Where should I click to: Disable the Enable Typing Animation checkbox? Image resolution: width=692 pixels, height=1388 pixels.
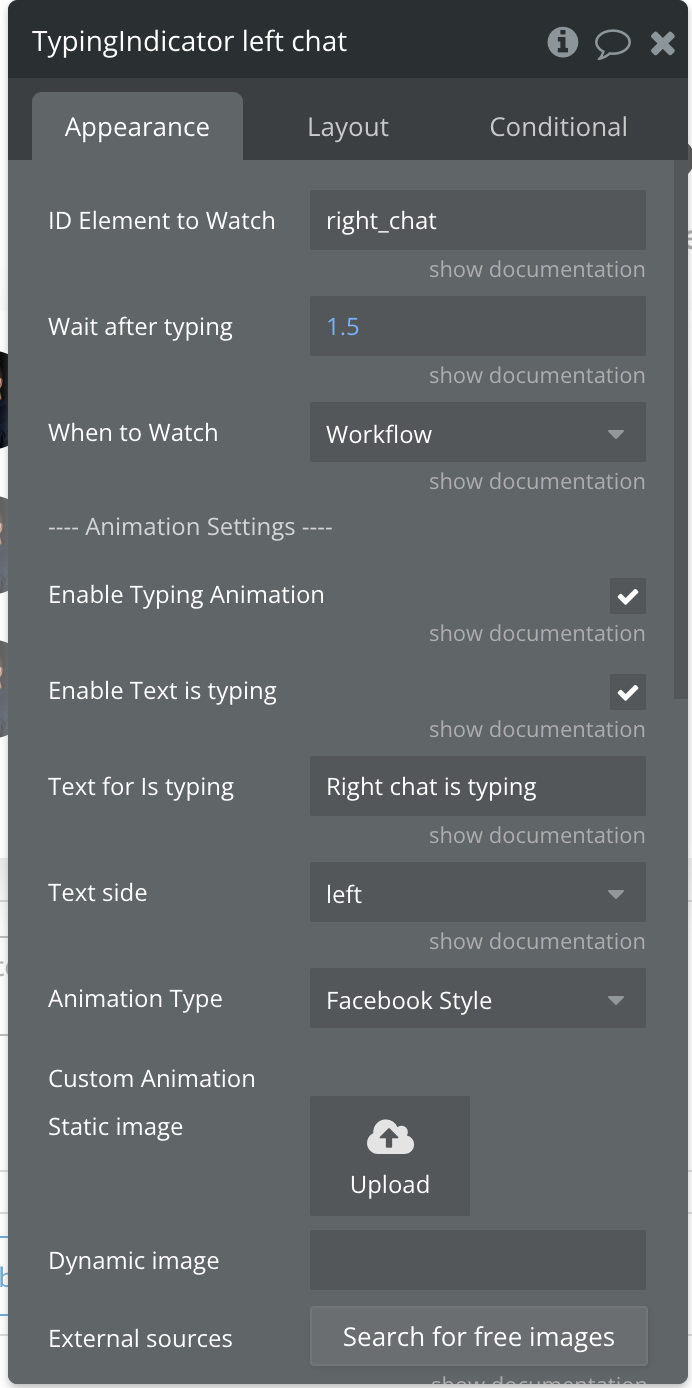point(628,596)
